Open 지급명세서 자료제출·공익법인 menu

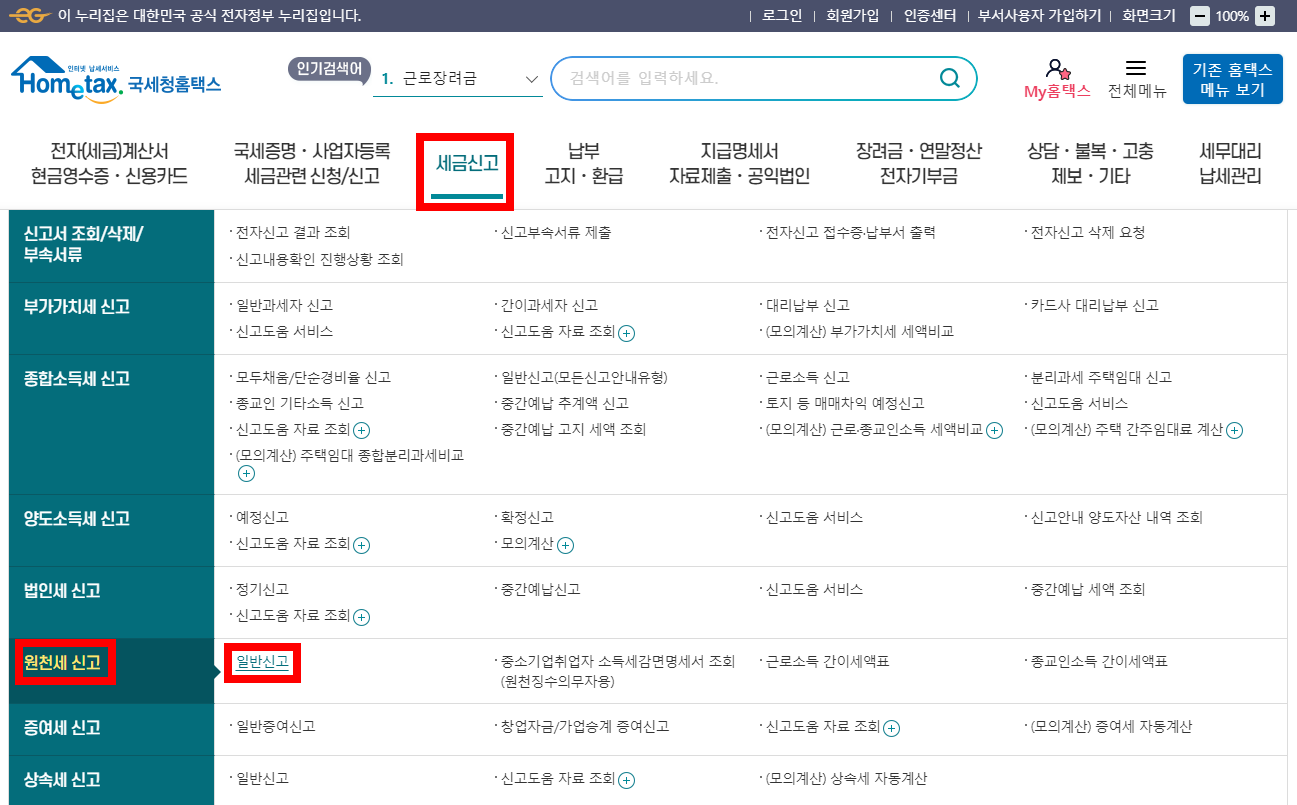pyautogui.click(x=739, y=164)
